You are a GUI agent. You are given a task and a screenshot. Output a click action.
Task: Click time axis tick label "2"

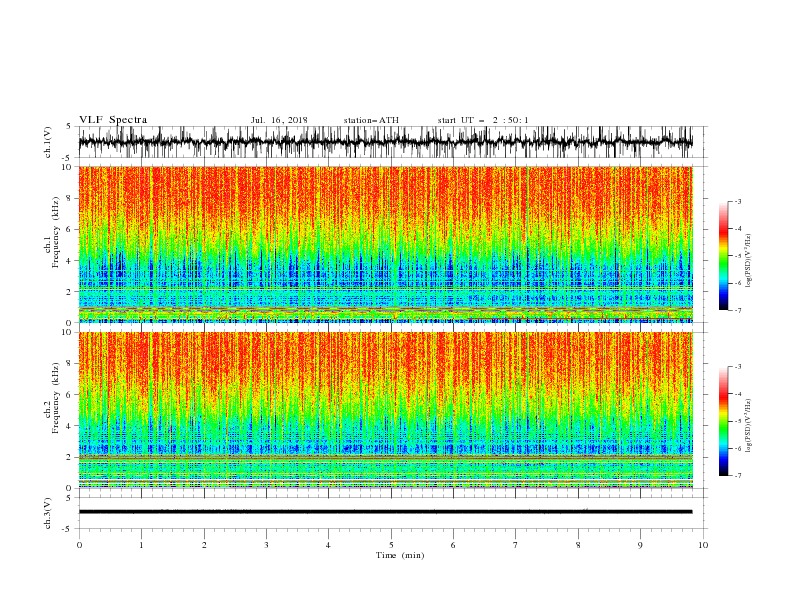tap(204, 545)
